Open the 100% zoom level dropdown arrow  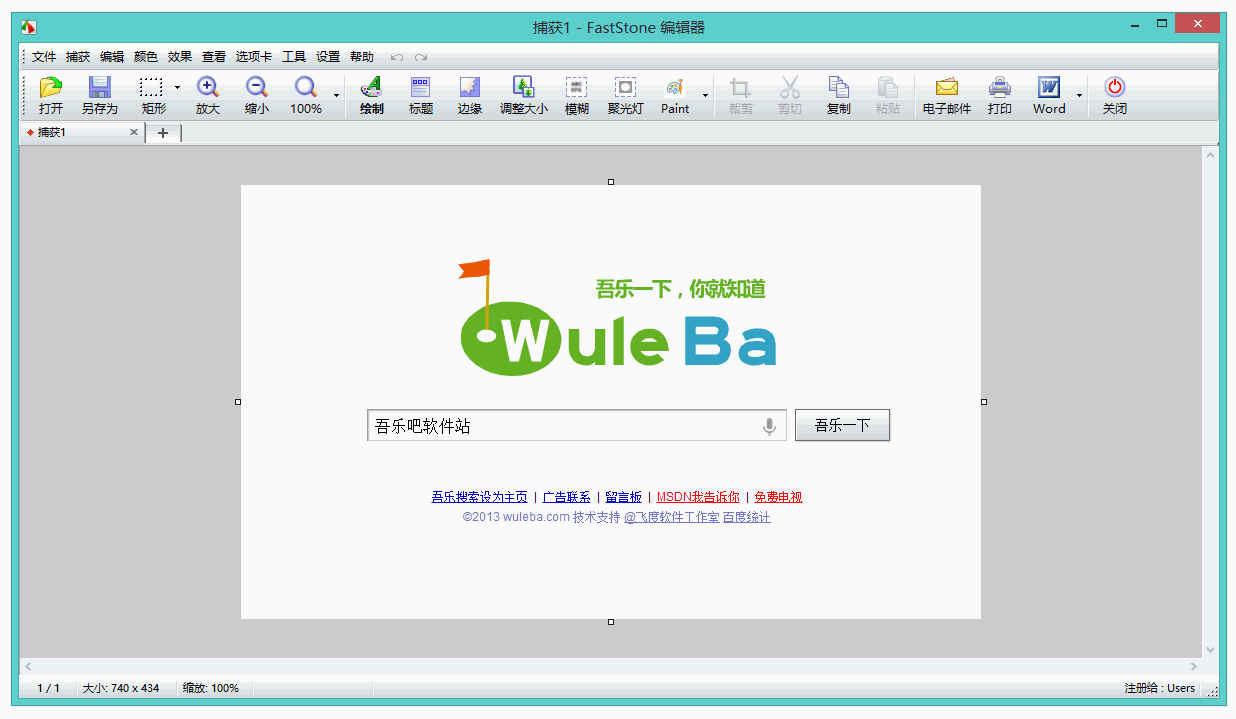coord(336,95)
